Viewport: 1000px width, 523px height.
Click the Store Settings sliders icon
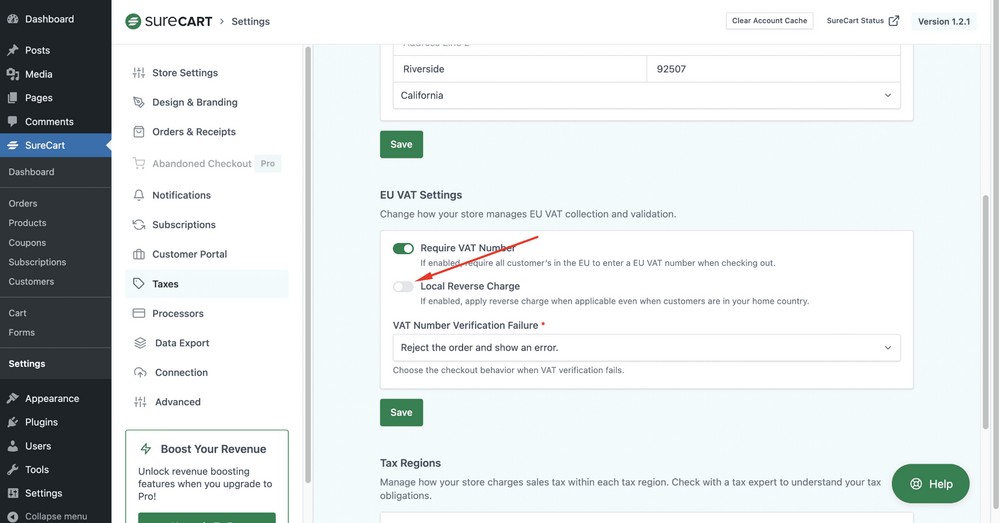coord(139,73)
